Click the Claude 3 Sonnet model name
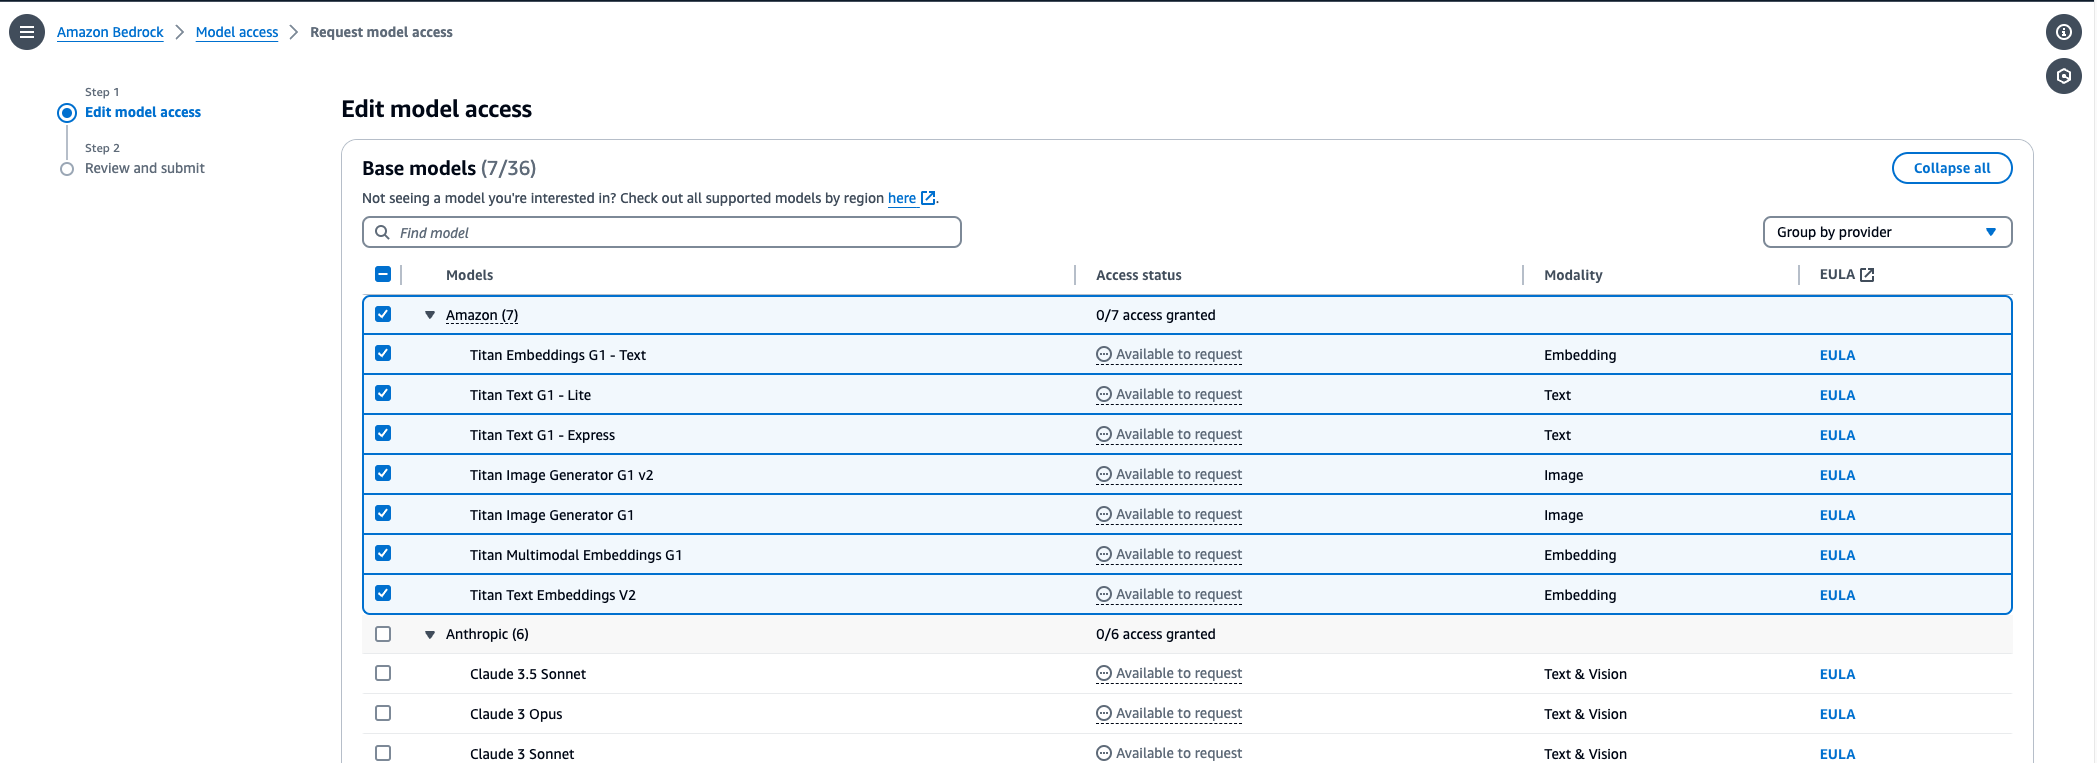The width and height of the screenshot is (2097, 763). (522, 754)
